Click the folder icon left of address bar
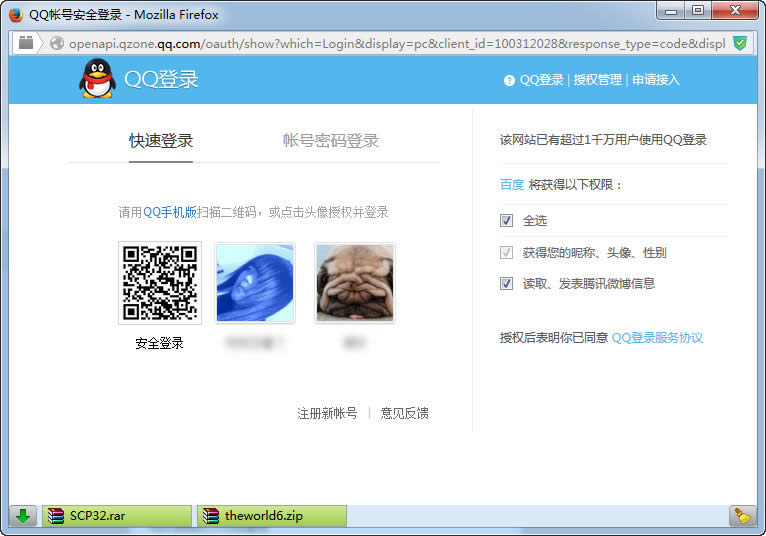 click(26, 43)
